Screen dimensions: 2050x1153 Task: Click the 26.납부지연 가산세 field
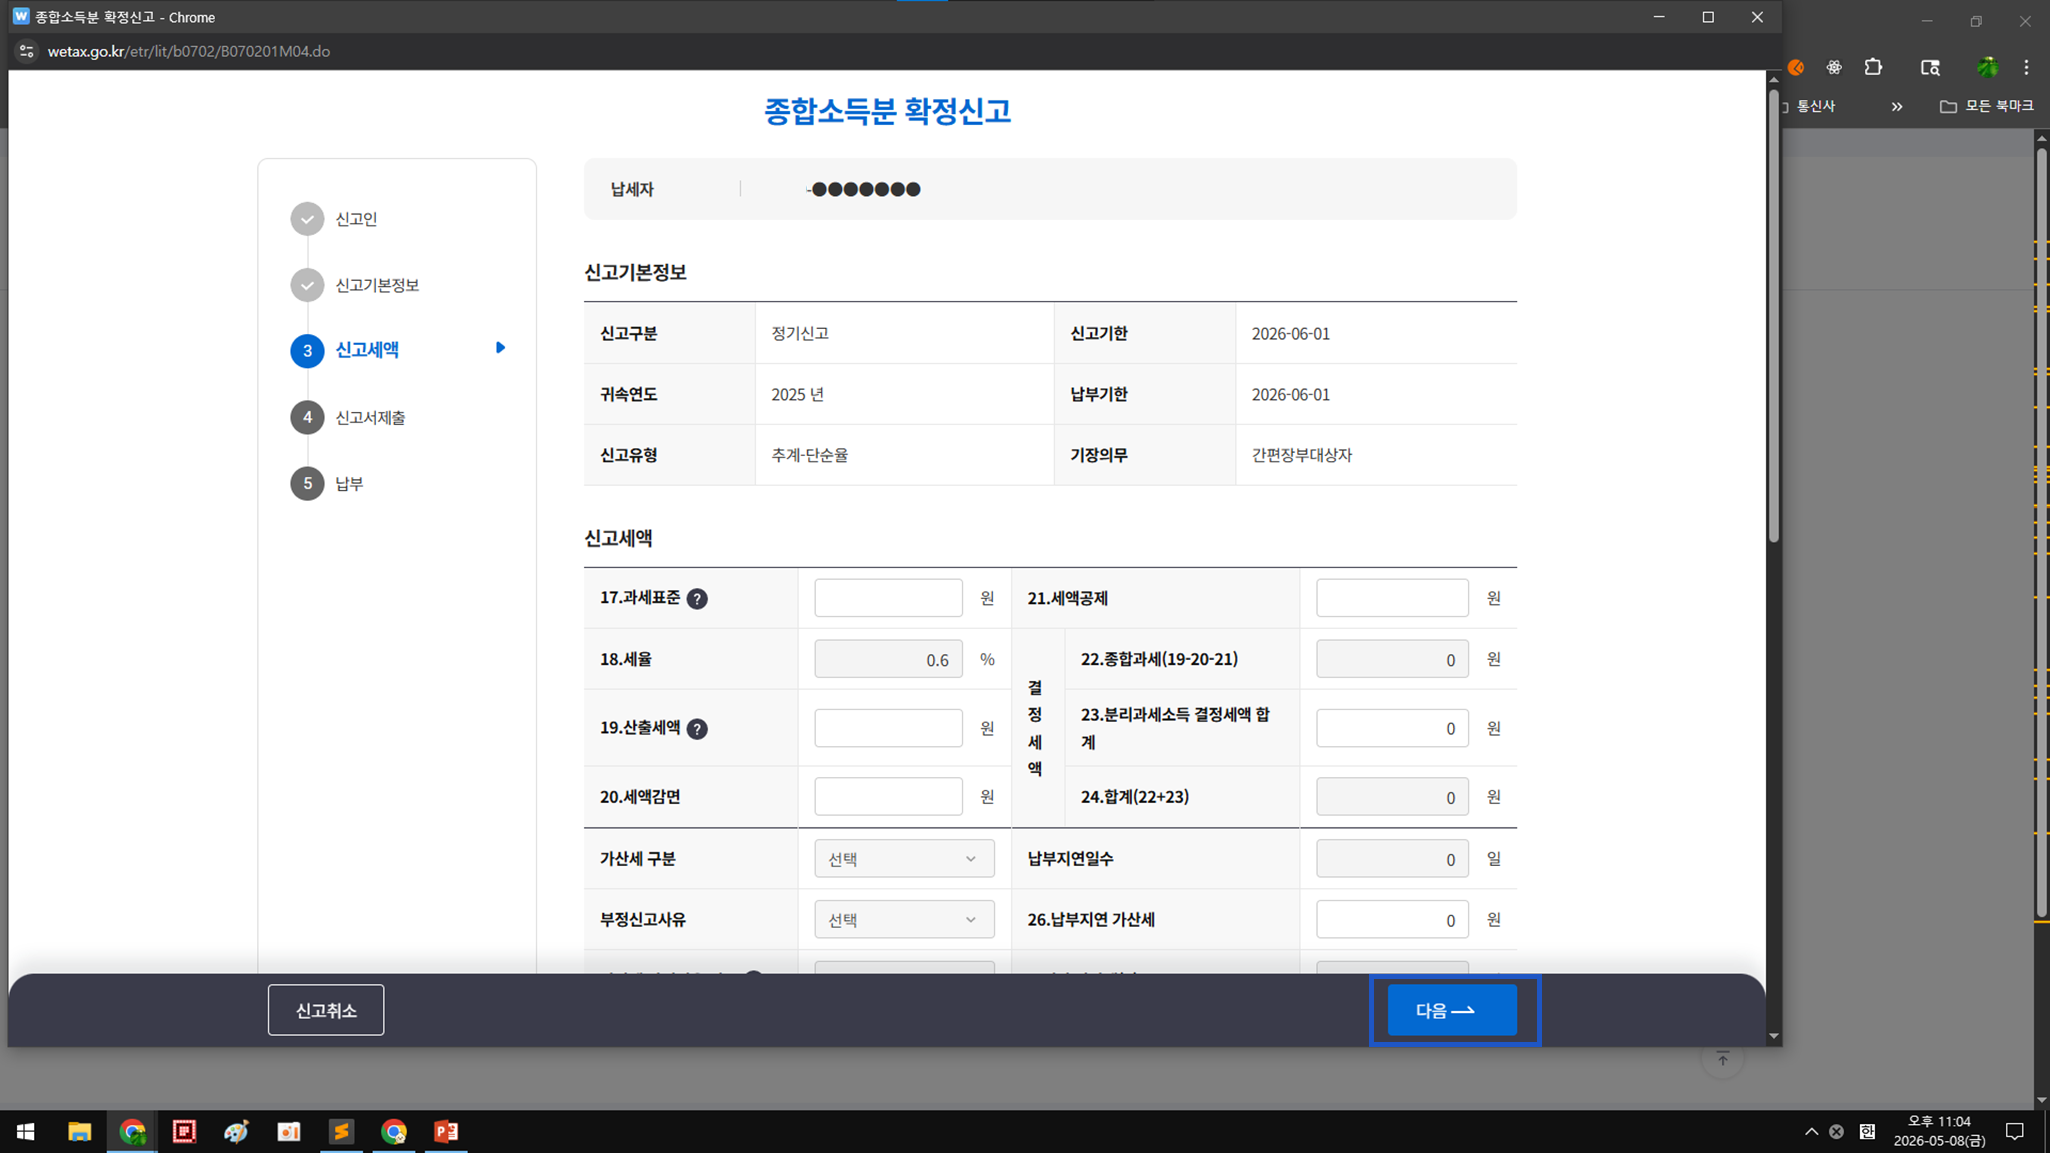[x=1392, y=920]
